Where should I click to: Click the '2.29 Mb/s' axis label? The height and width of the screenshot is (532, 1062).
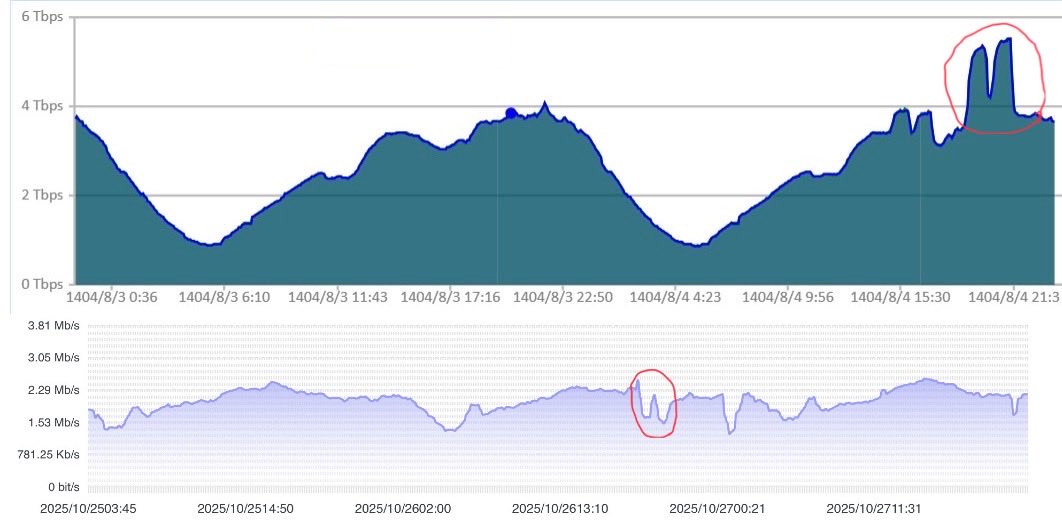click(x=54, y=390)
